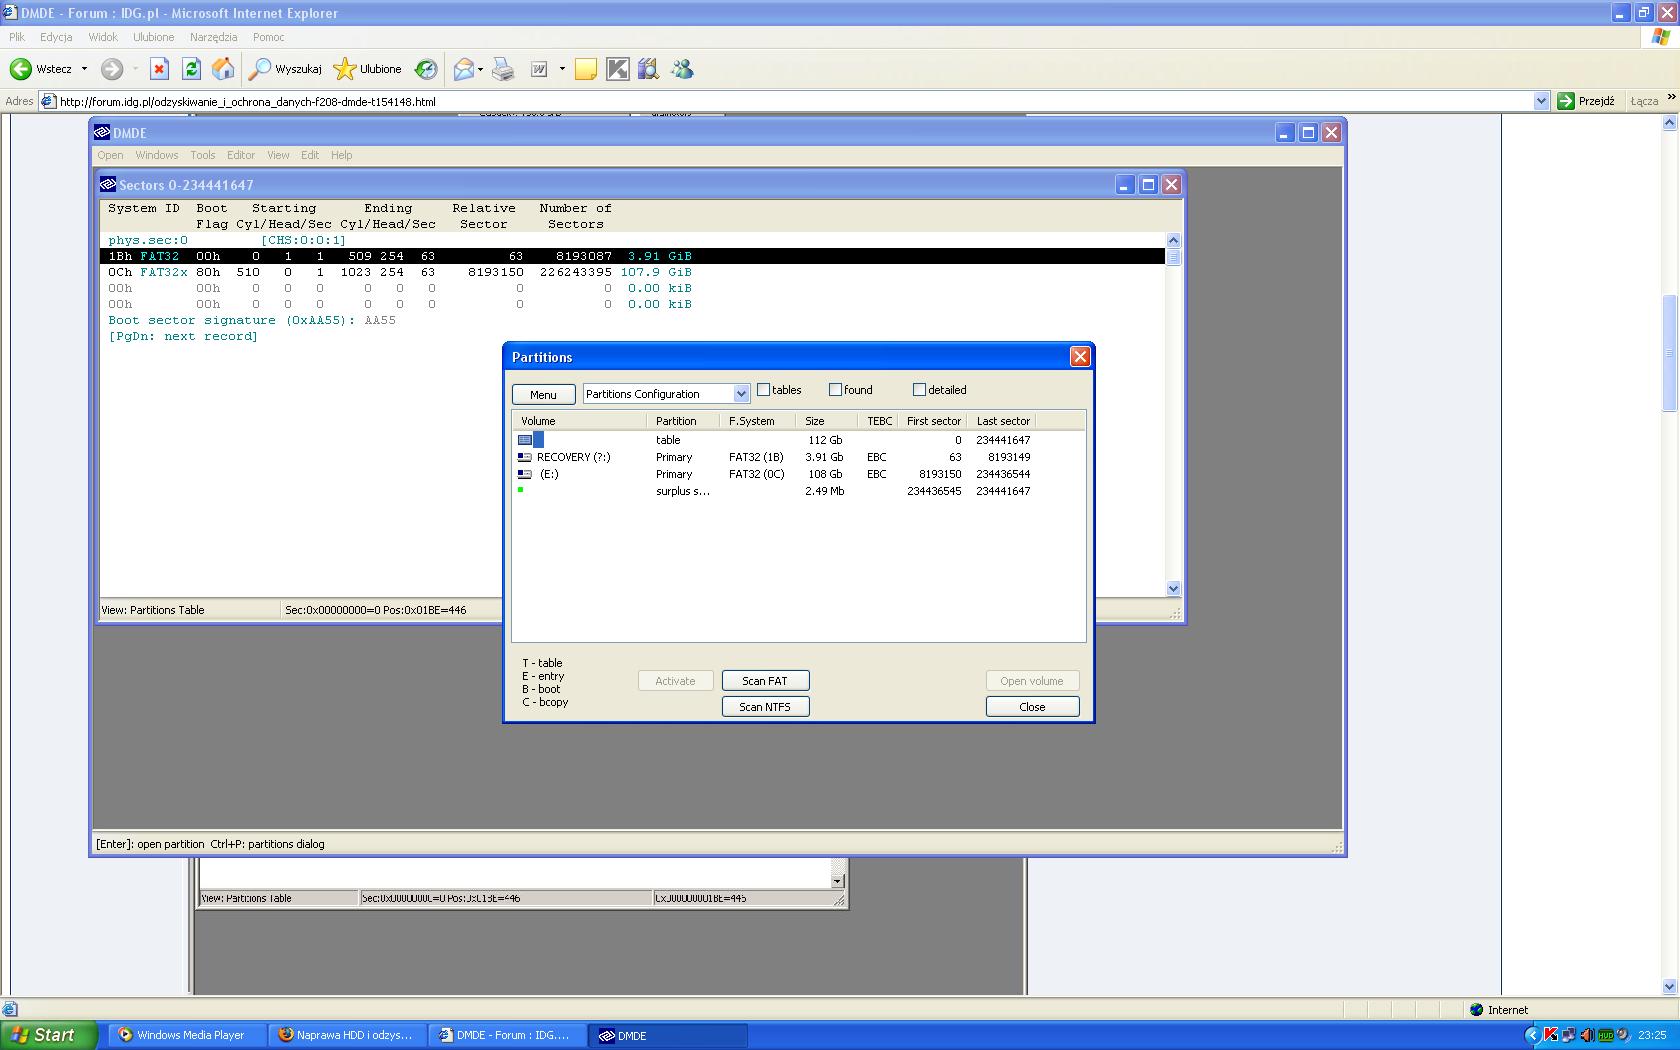Open the Wstecz history dropdown arrow

pyautogui.click(x=84, y=69)
